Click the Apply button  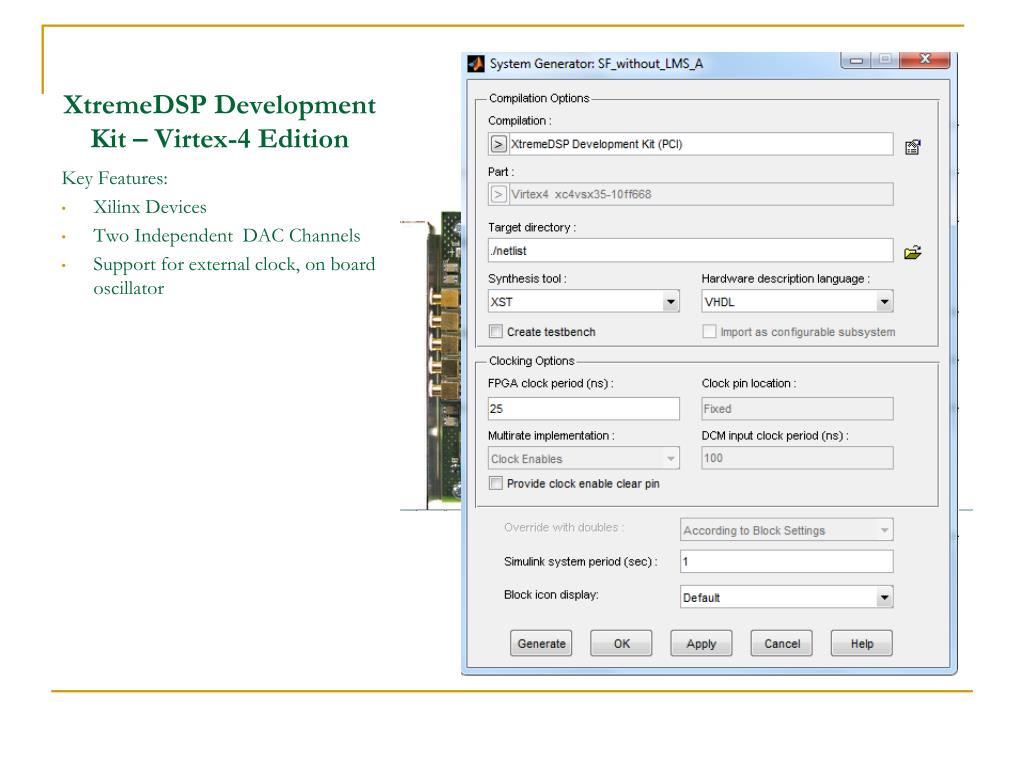[701, 643]
